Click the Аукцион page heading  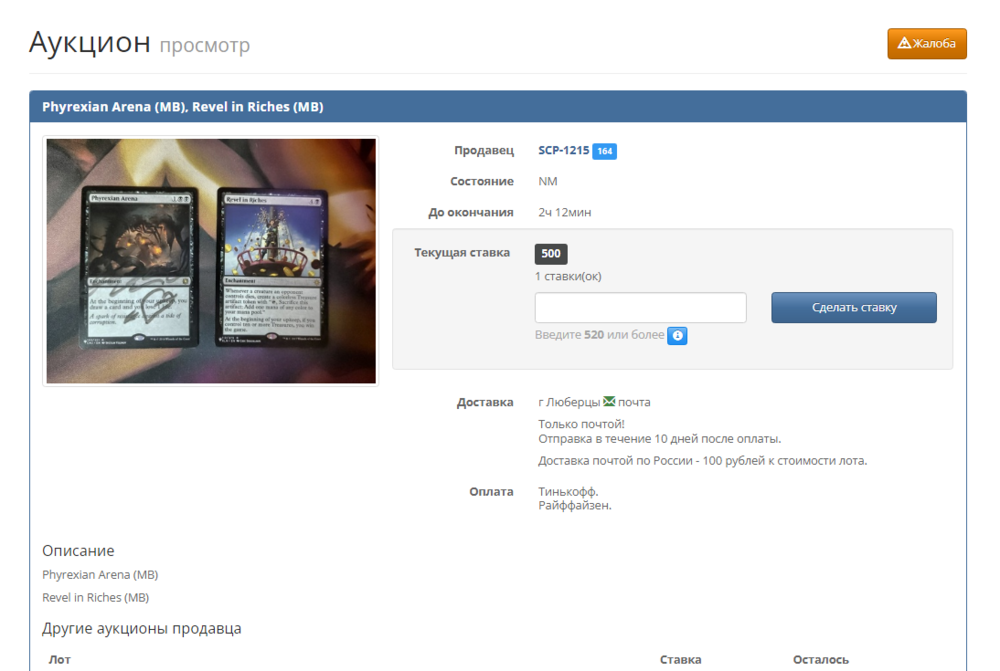(x=90, y=43)
